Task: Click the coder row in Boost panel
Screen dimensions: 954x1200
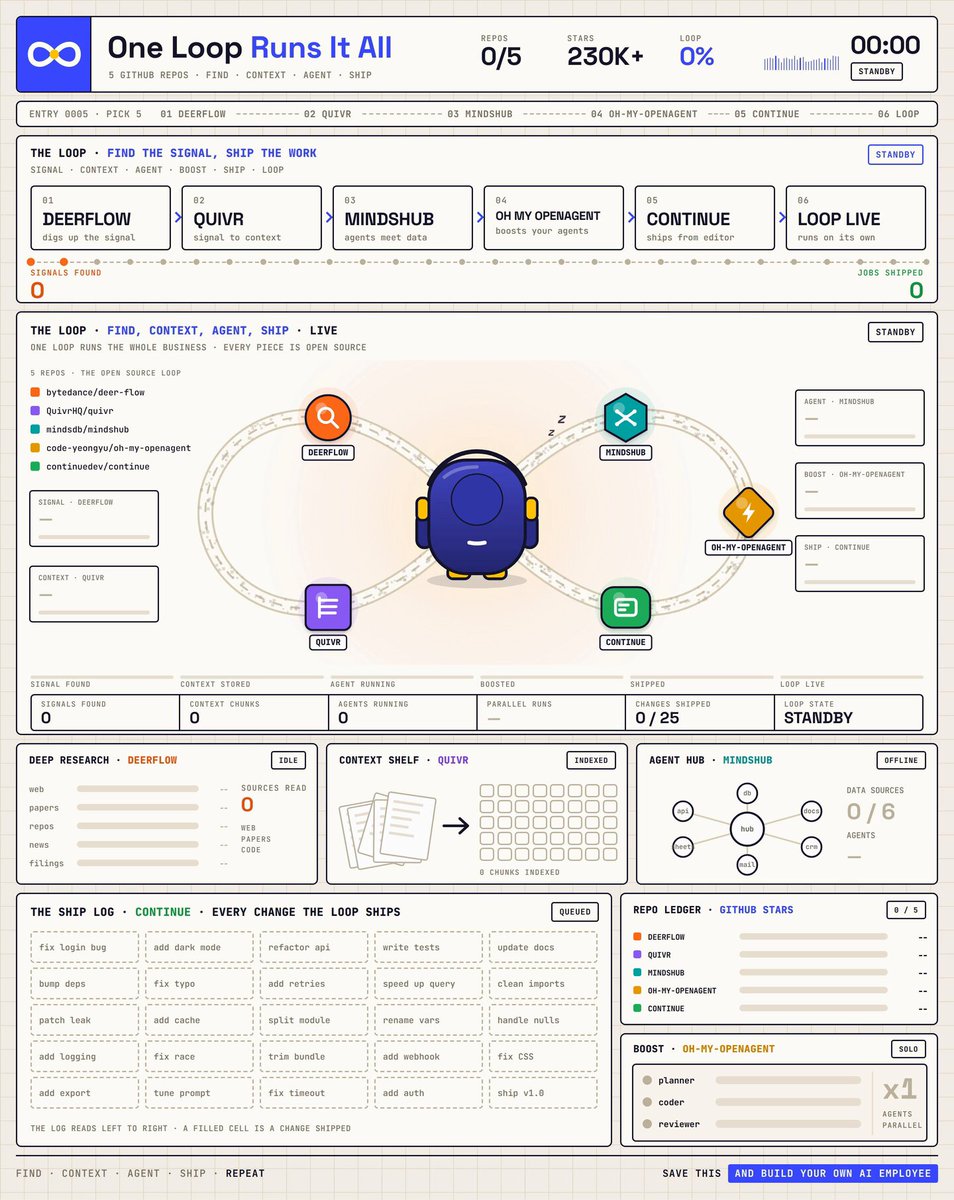Action: pos(753,1102)
